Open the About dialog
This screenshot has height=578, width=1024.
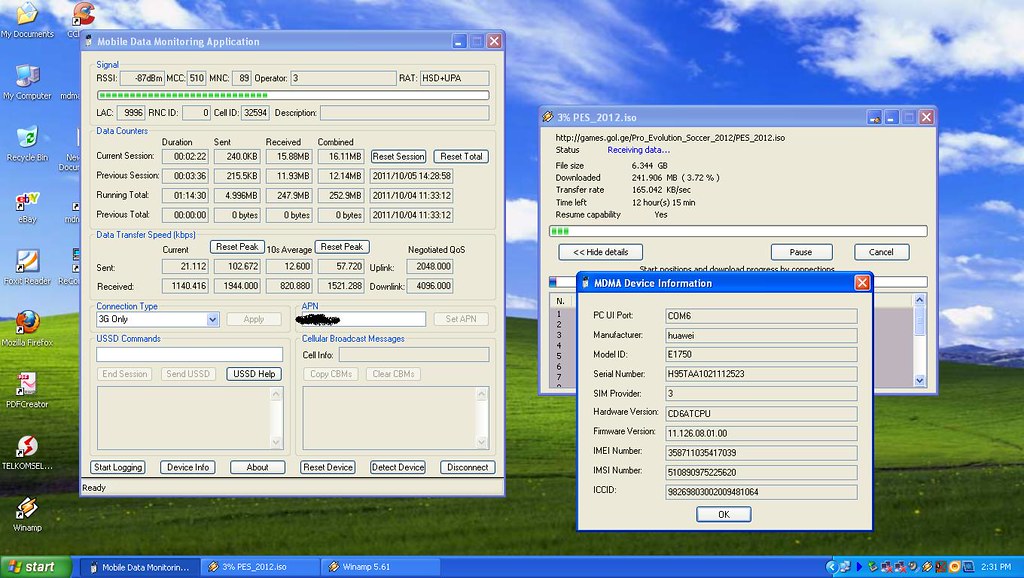pos(257,468)
